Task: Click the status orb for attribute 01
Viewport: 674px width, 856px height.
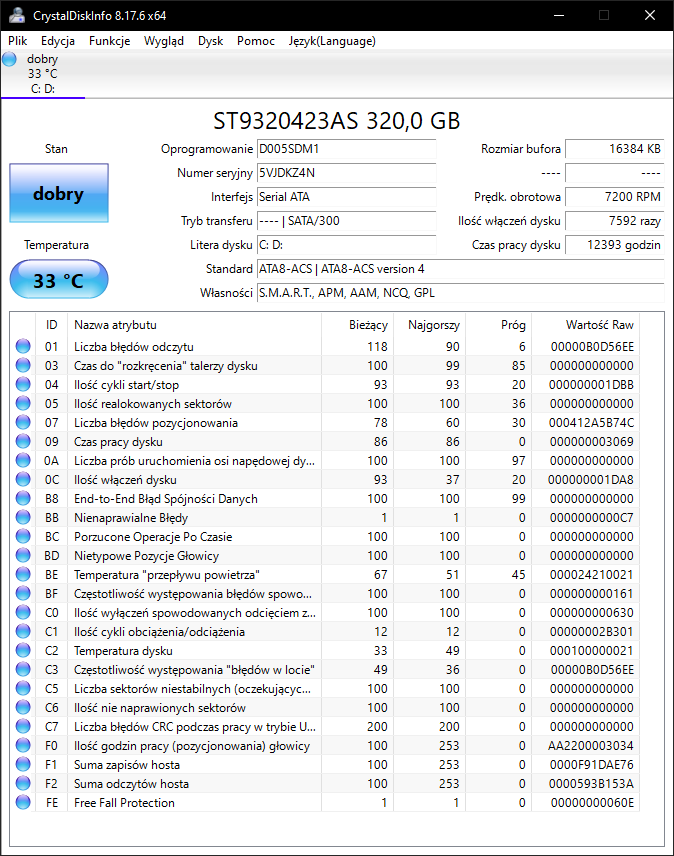Action: pos(23,346)
